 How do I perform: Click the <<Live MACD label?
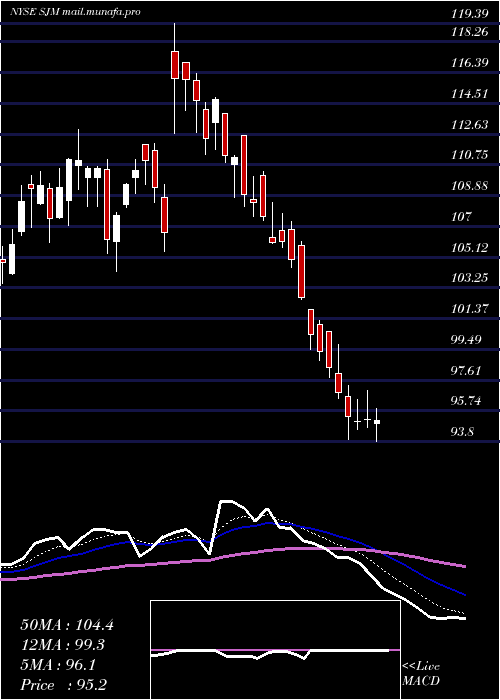coord(421,674)
